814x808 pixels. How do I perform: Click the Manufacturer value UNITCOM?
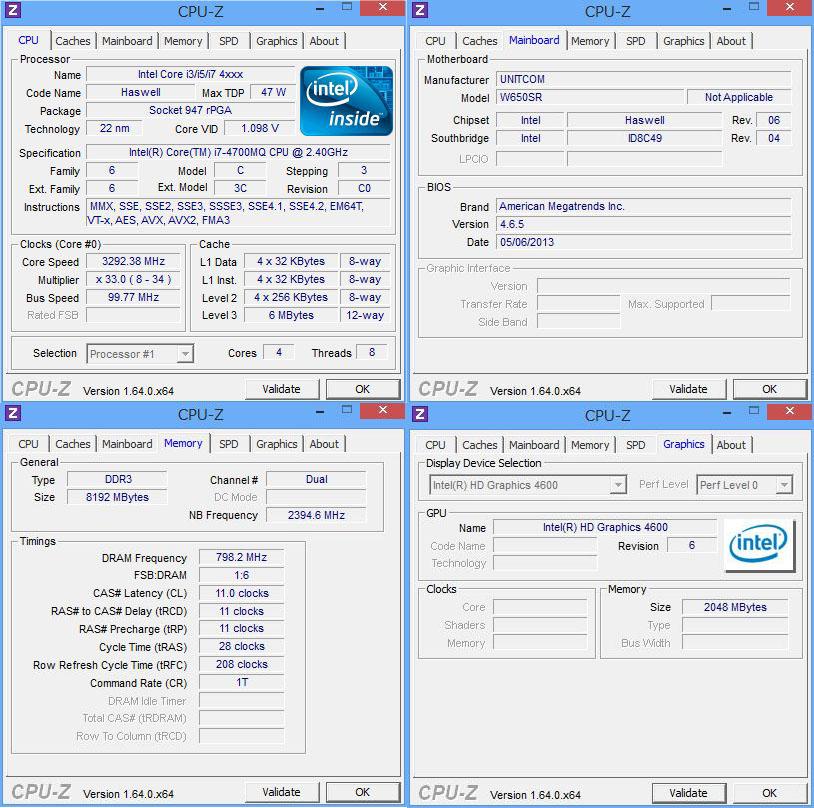click(x=643, y=79)
